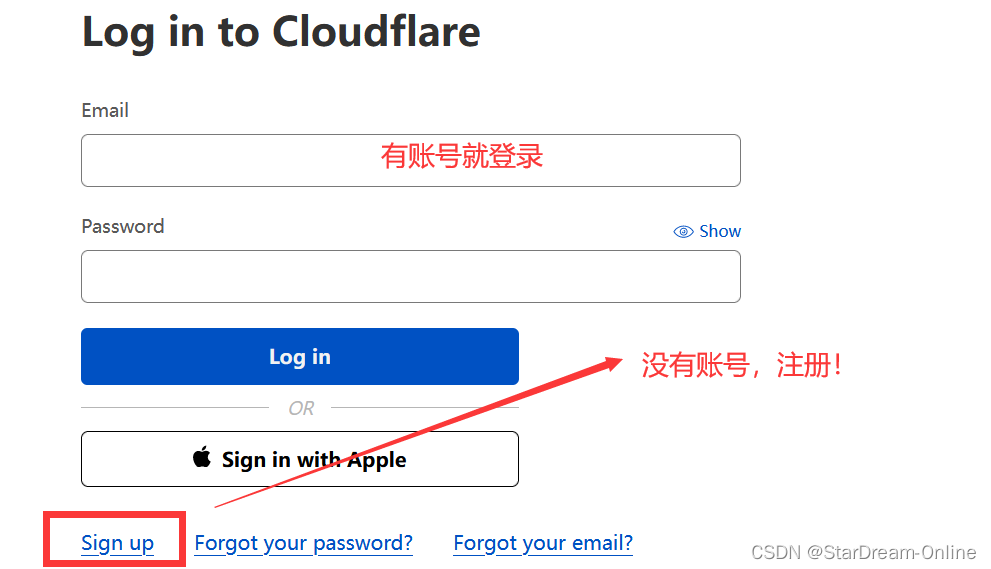Click the Log in to Cloudflare heading
Viewport: 991px width, 569px height.
[281, 32]
